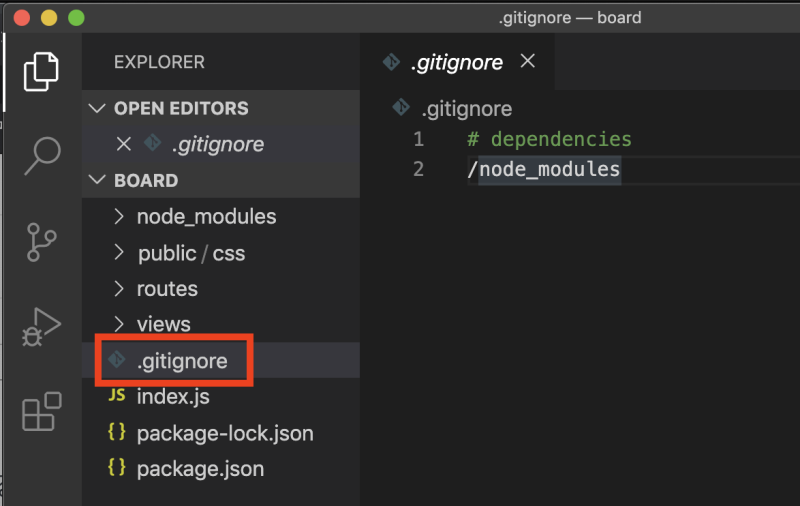Open the Explorer view icon

(x=41, y=71)
